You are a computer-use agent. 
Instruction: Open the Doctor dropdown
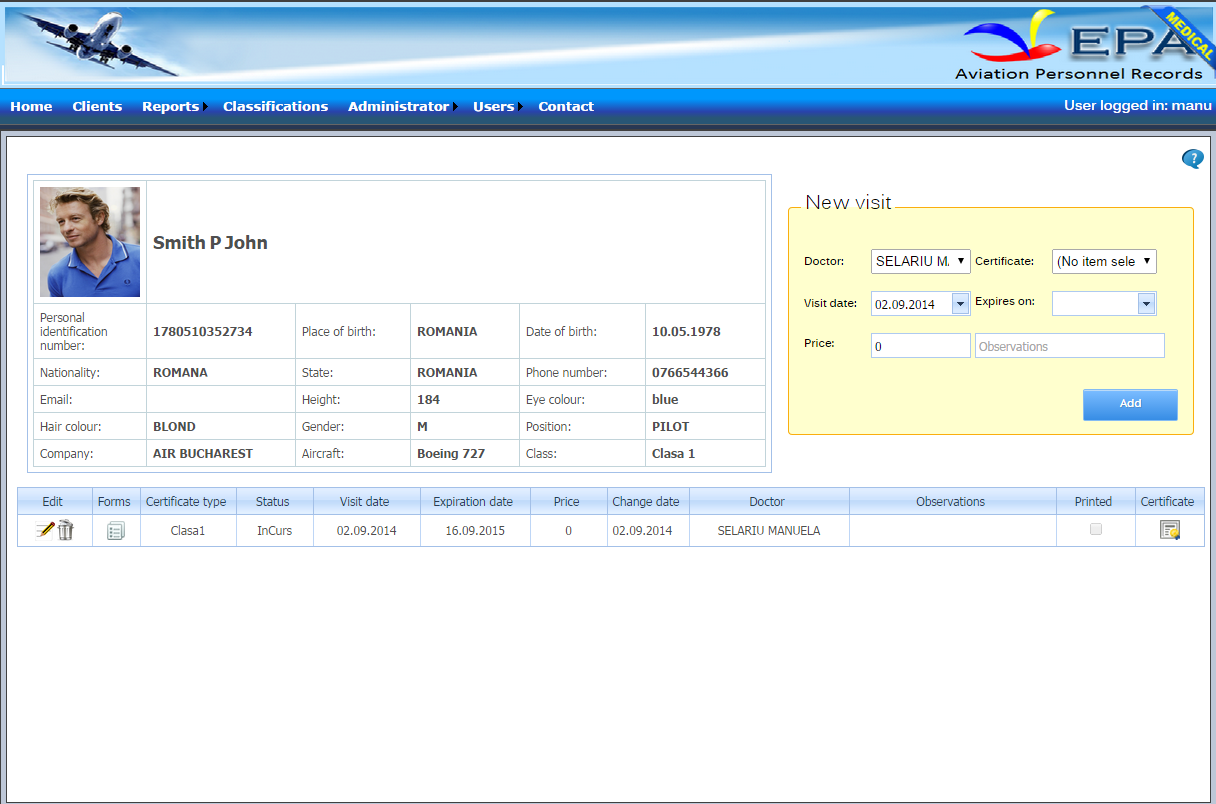click(x=920, y=261)
